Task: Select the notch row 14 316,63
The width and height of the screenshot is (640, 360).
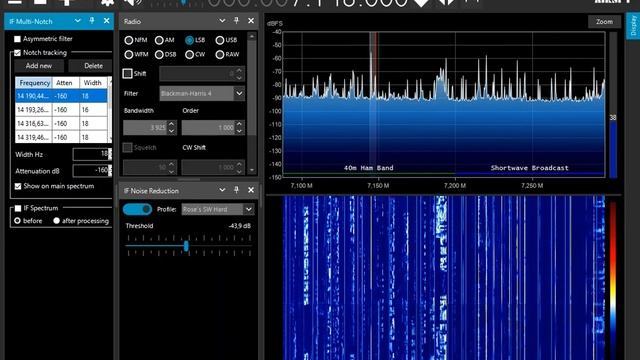Action: click(x=61, y=124)
